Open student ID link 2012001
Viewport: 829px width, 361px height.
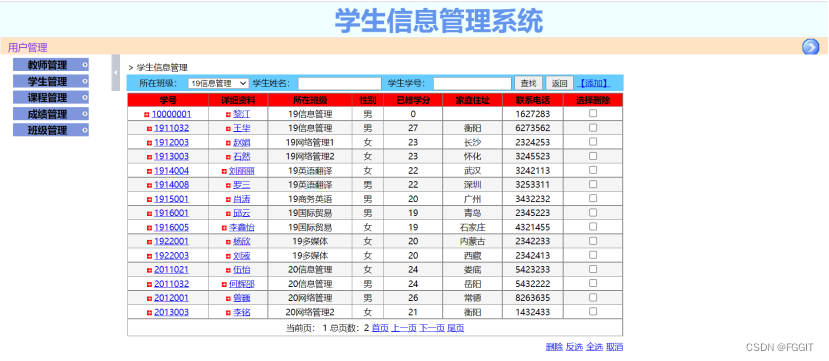click(171, 298)
